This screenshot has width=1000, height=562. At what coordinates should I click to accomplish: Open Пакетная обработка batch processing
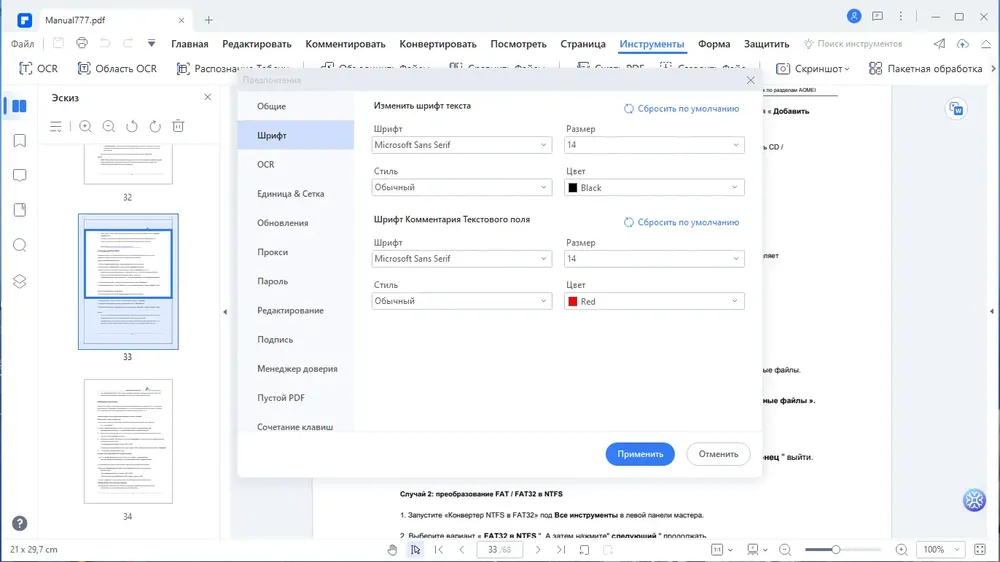[x=925, y=68]
